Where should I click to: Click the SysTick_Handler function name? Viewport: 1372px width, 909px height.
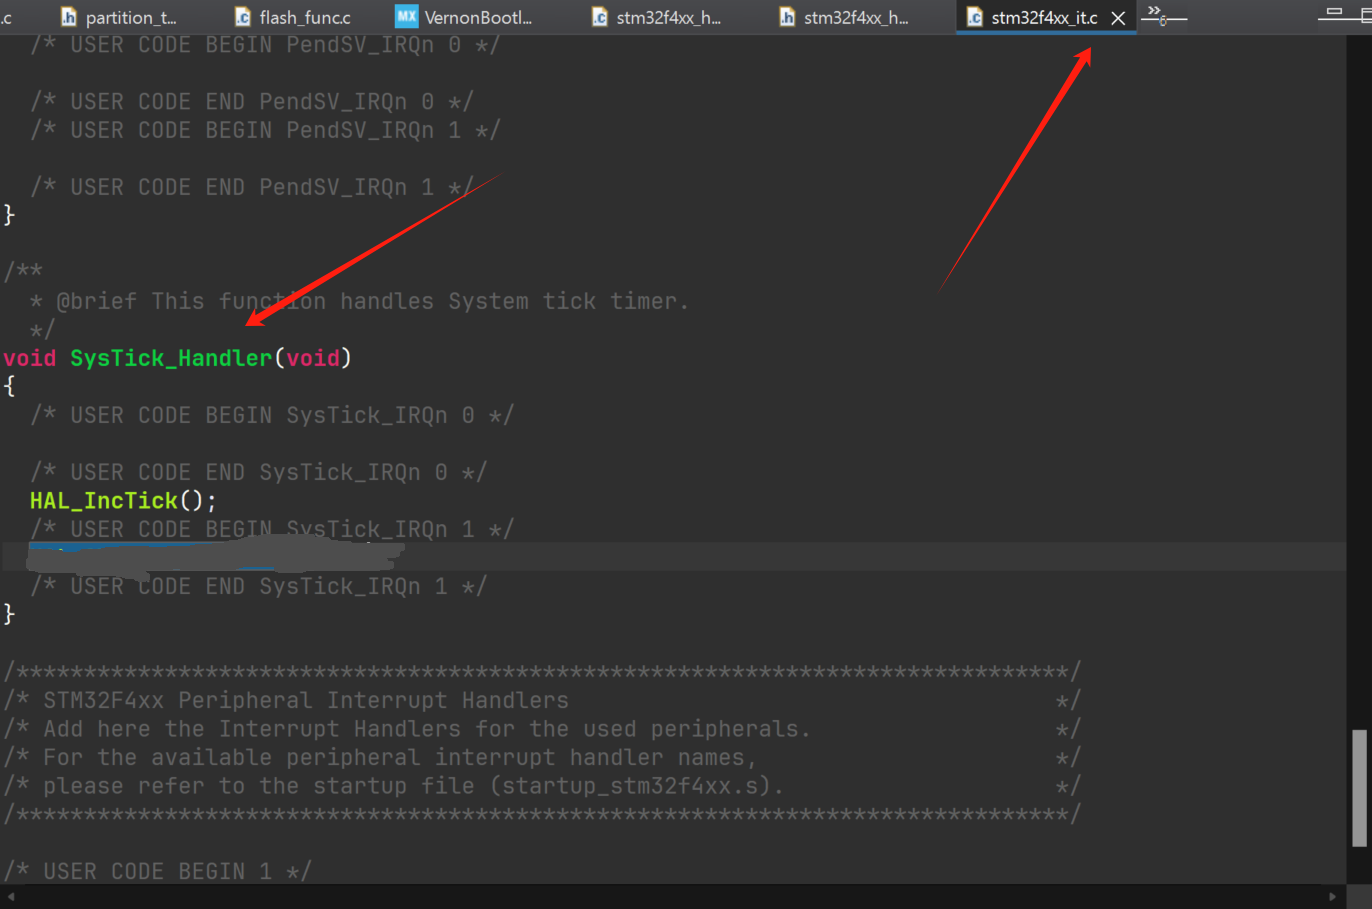(171, 358)
